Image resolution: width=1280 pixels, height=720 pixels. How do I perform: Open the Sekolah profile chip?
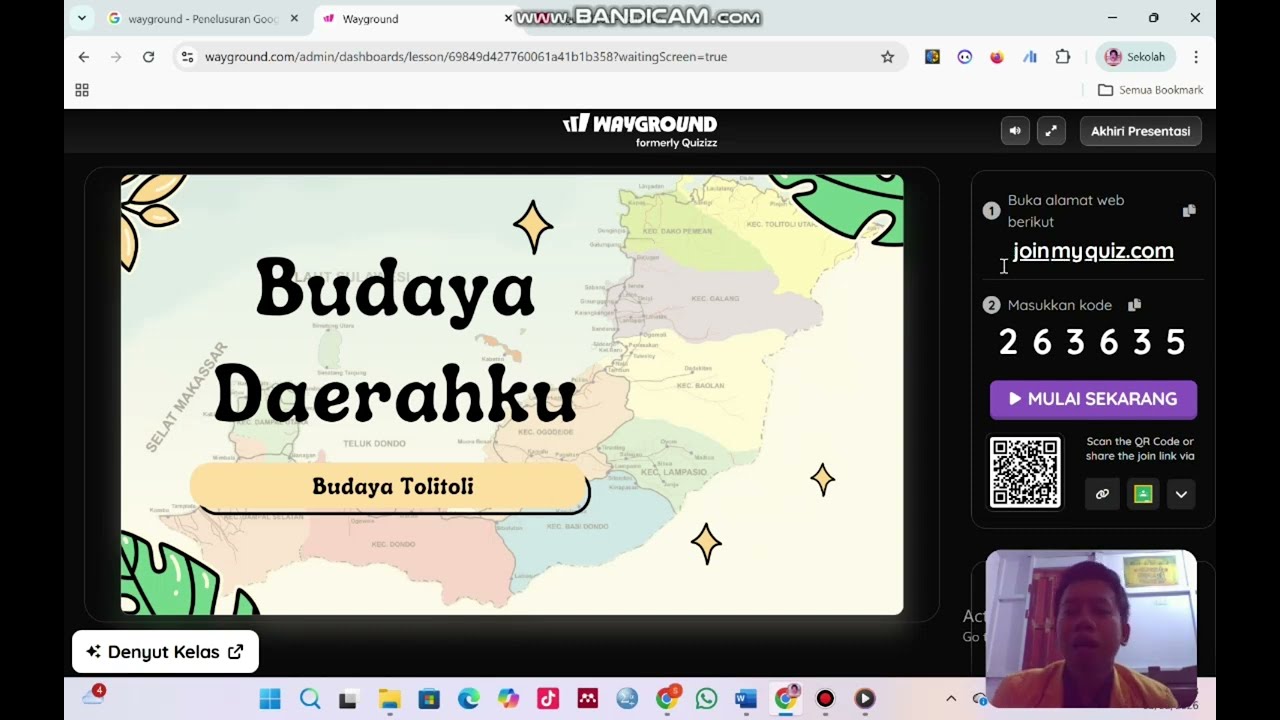click(1135, 57)
